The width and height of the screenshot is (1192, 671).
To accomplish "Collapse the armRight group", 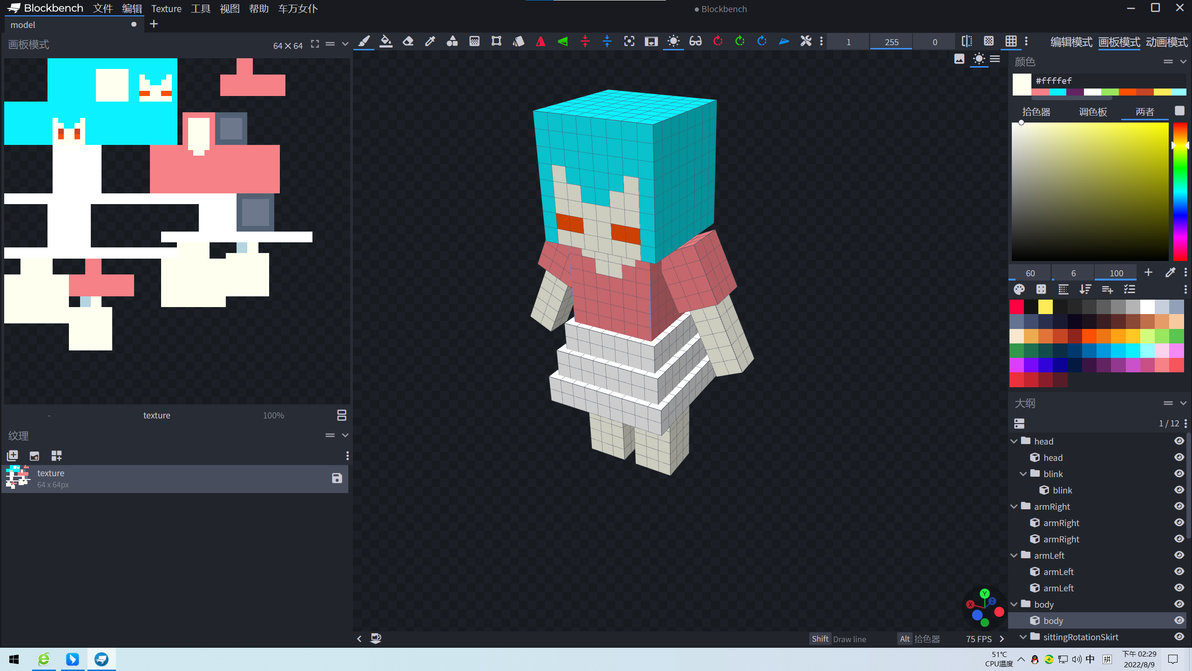I will [x=1014, y=507].
